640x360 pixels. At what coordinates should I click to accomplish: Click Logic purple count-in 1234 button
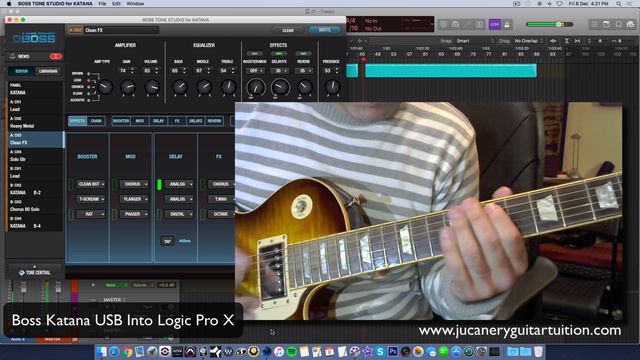click(494, 24)
